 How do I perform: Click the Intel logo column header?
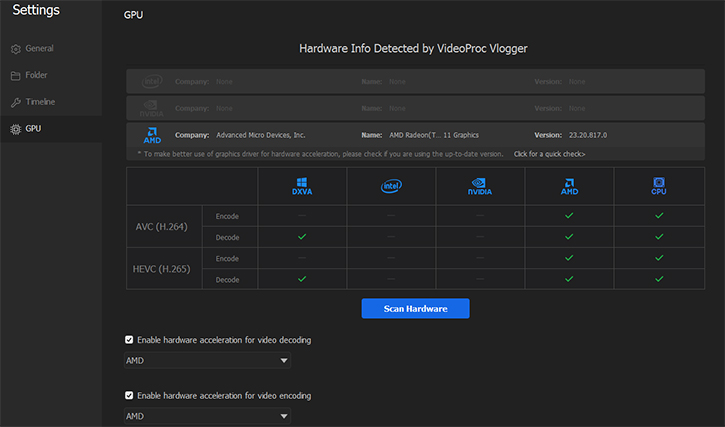(x=391, y=186)
